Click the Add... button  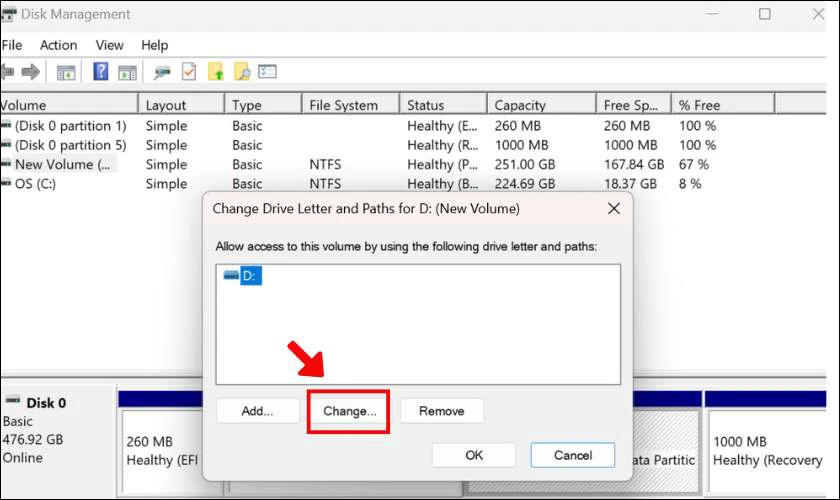[257, 411]
